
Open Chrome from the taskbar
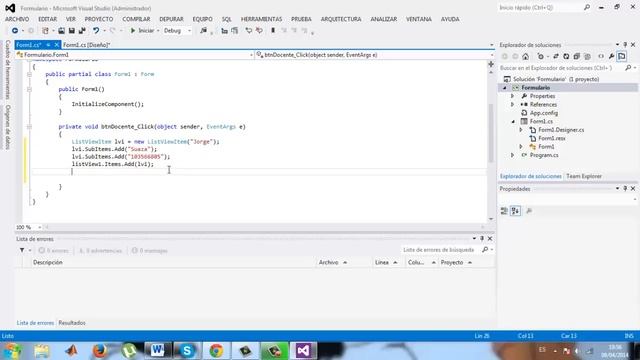coord(216,351)
